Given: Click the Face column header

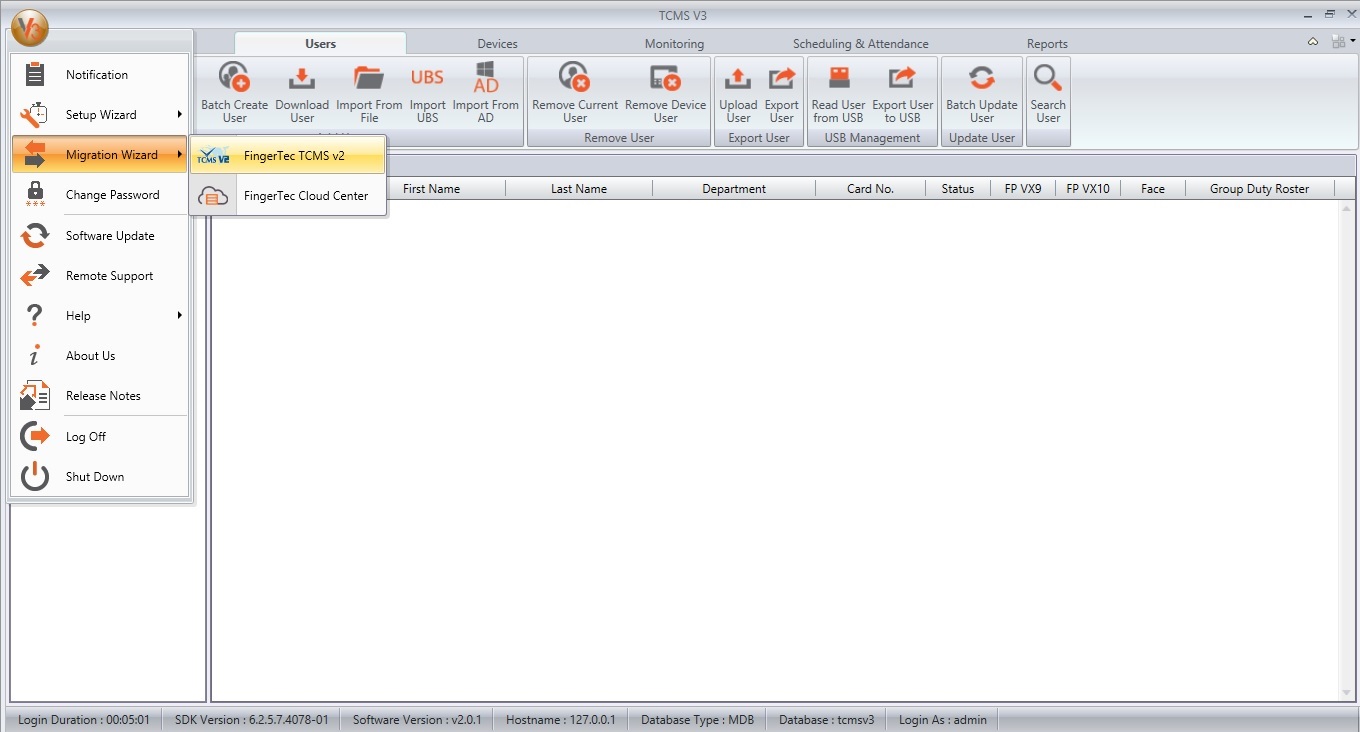Looking at the screenshot, I should (x=1153, y=189).
